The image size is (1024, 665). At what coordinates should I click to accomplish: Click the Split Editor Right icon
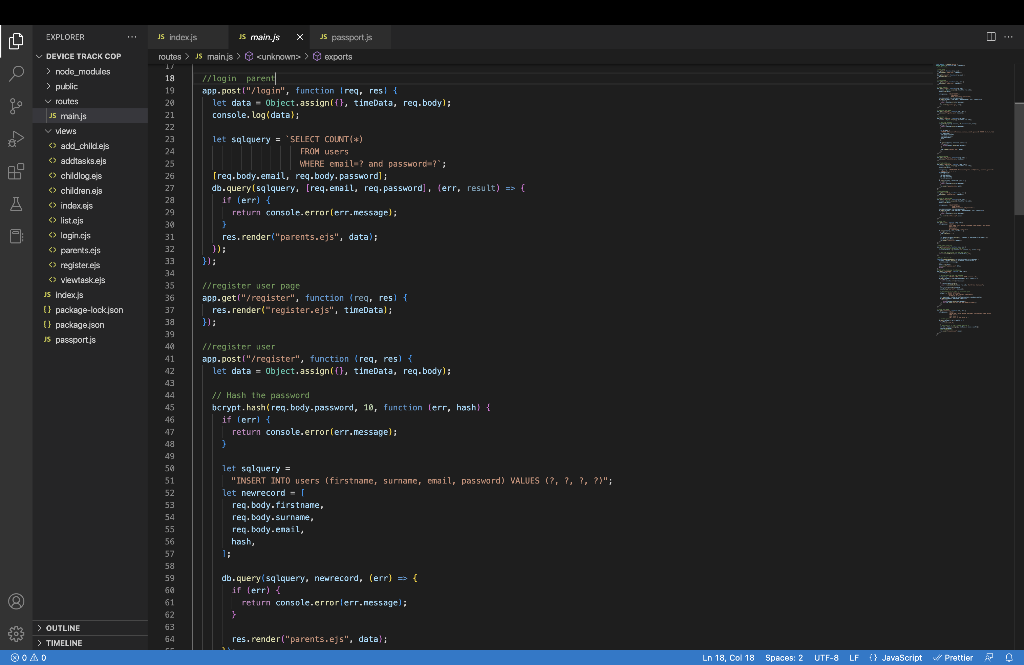(991, 37)
